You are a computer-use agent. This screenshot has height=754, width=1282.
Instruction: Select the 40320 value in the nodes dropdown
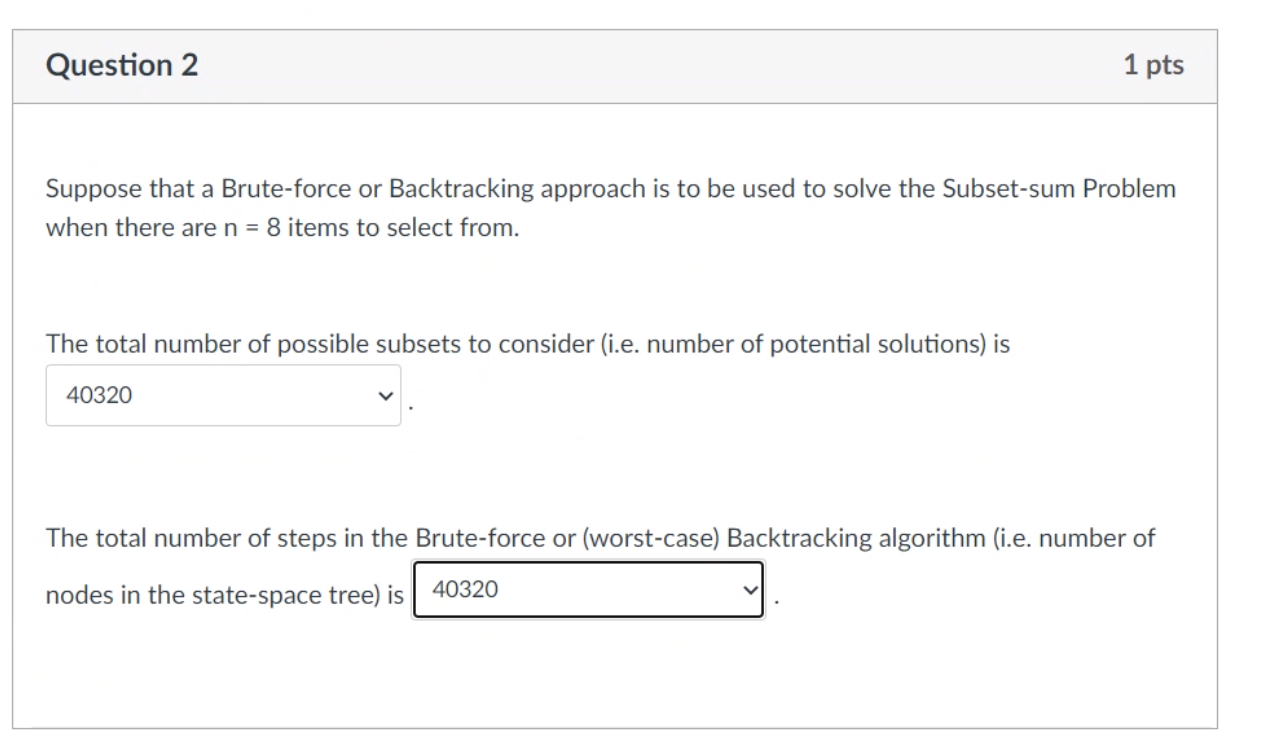tap(465, 590)
